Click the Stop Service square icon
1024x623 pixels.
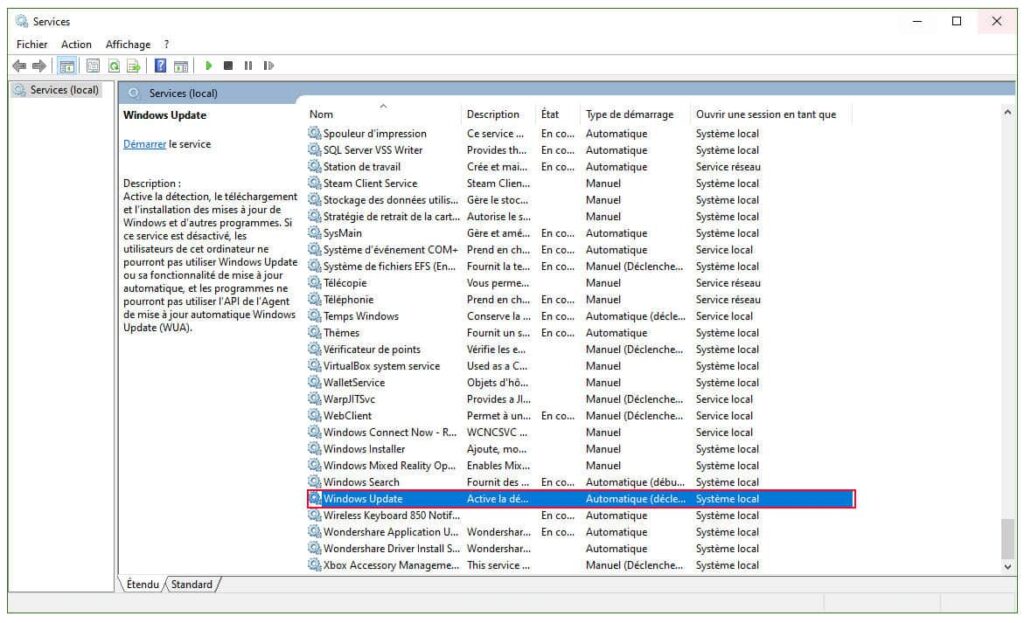228,66
